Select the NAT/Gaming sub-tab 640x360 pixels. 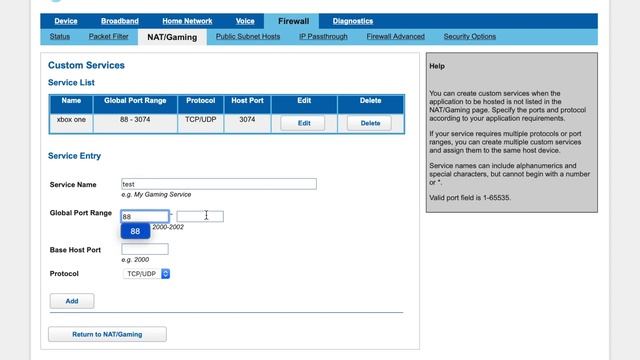172,37
